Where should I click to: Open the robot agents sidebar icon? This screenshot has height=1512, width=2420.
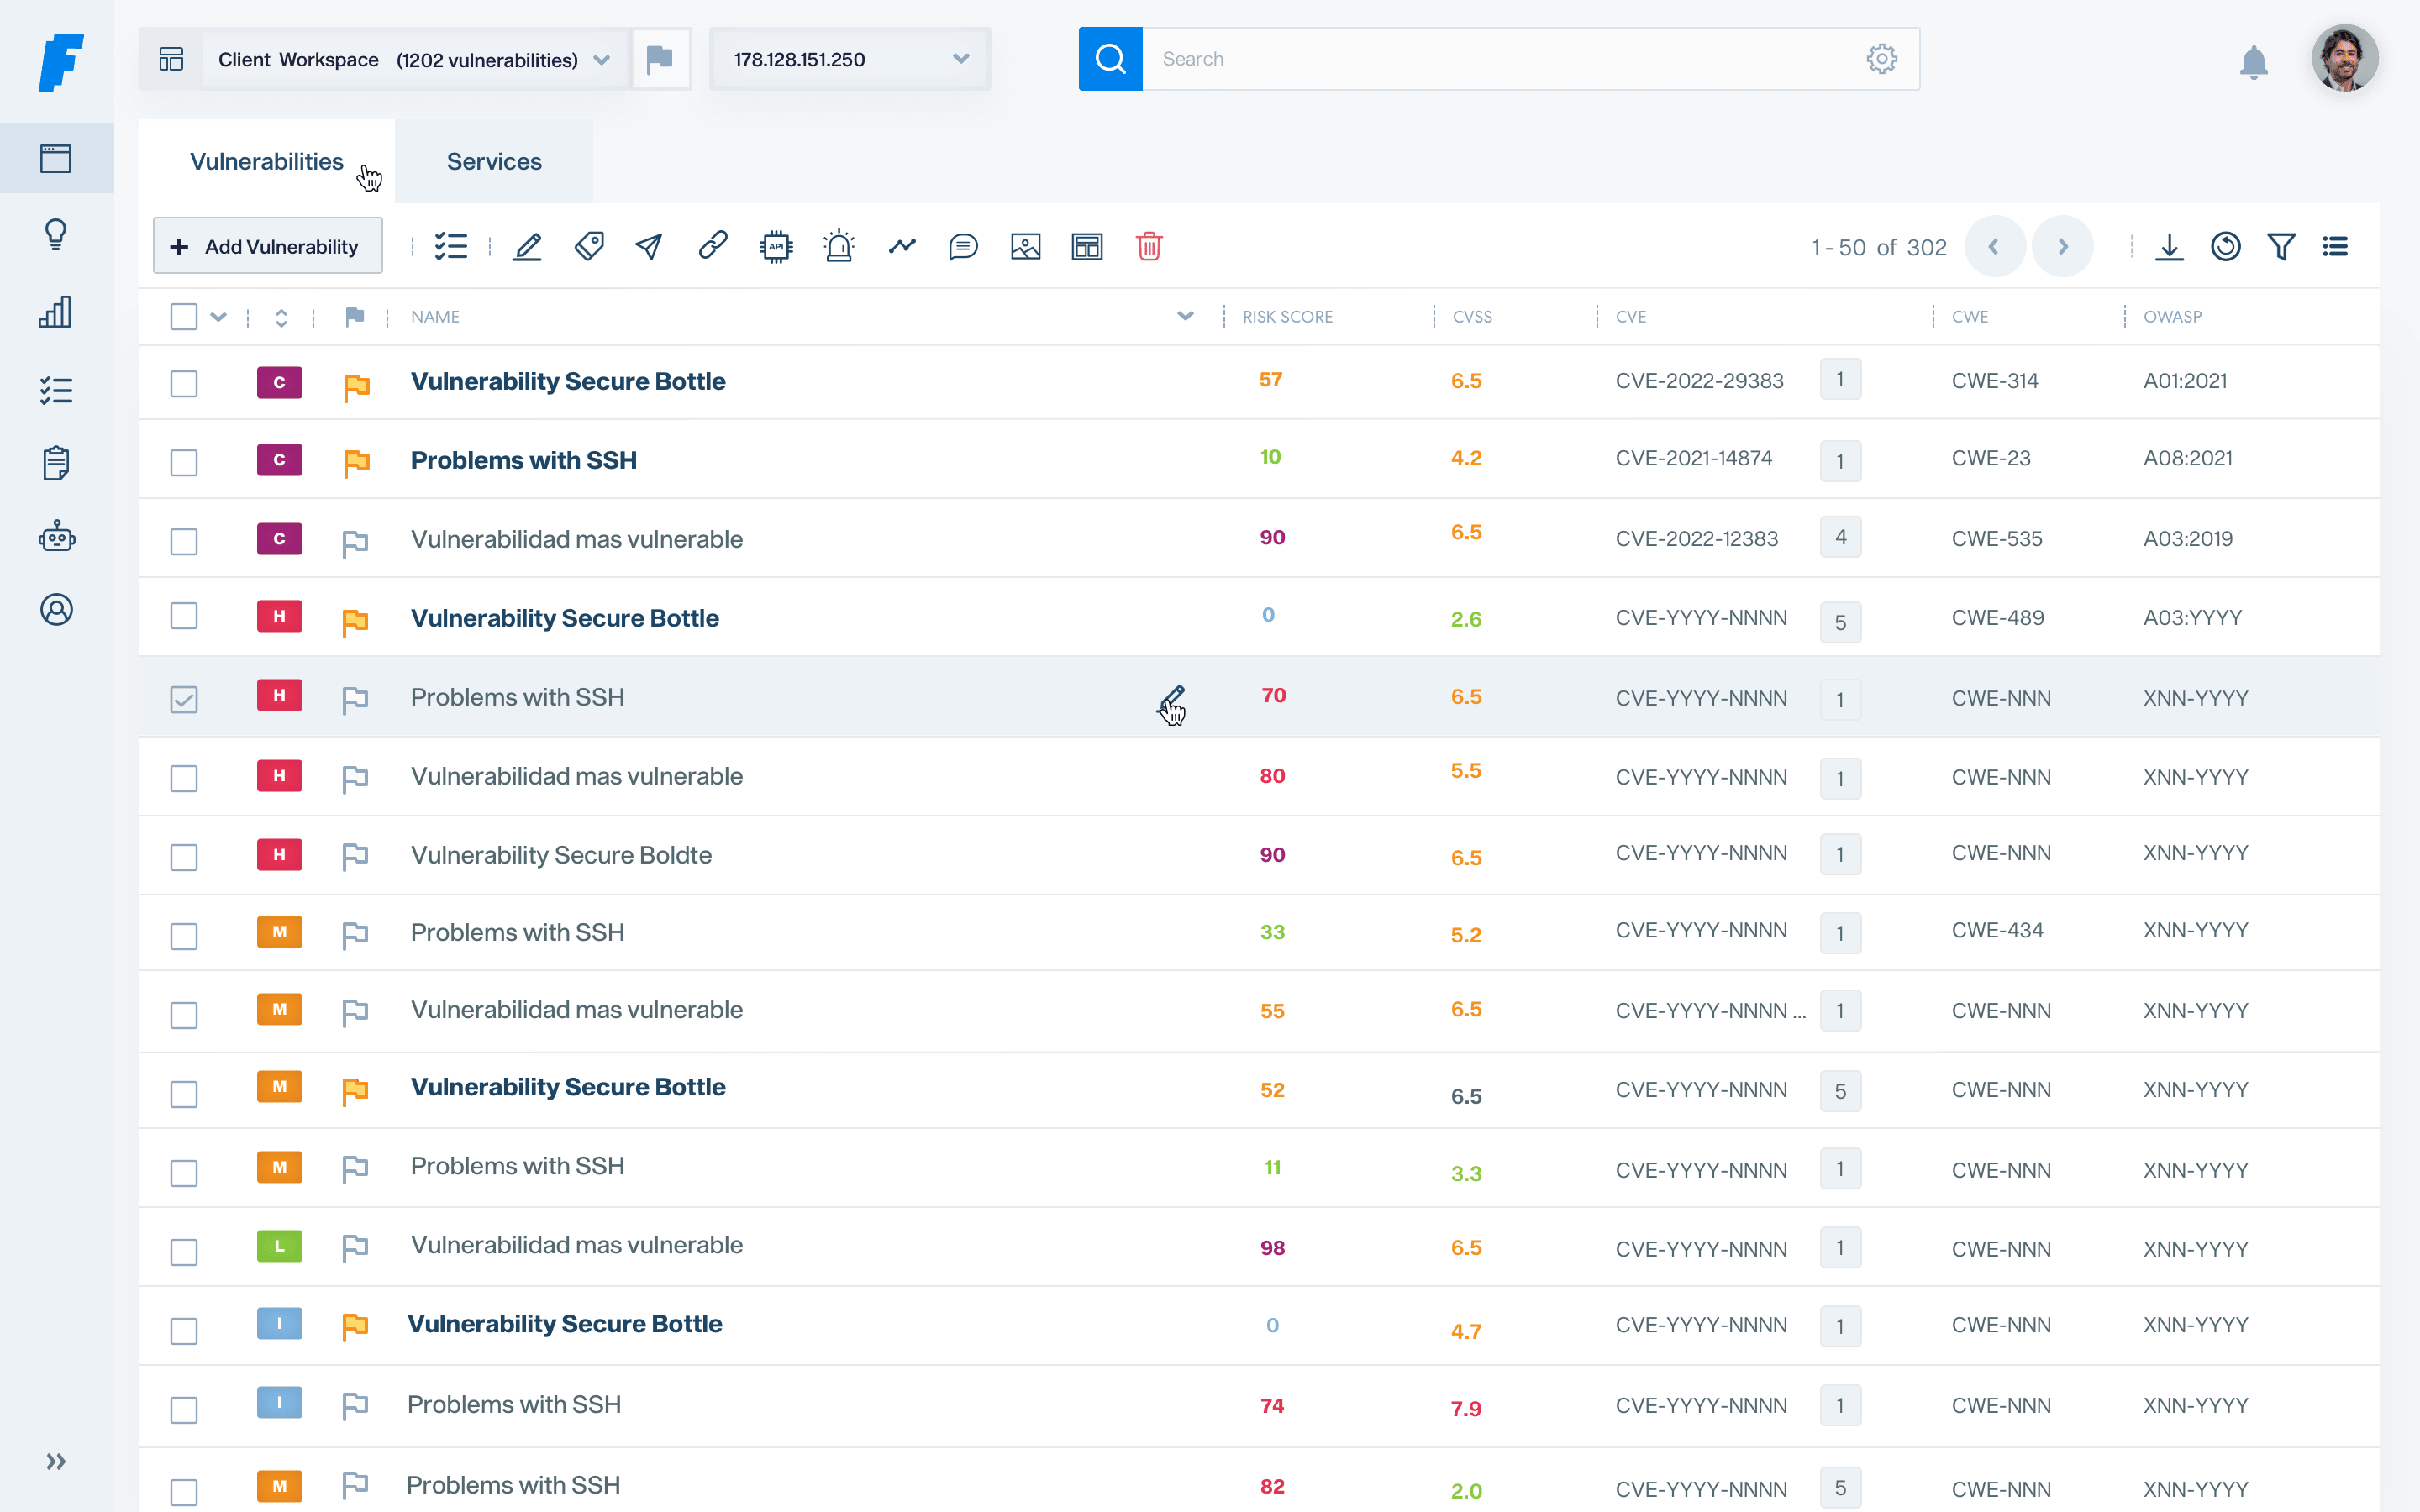56,536
